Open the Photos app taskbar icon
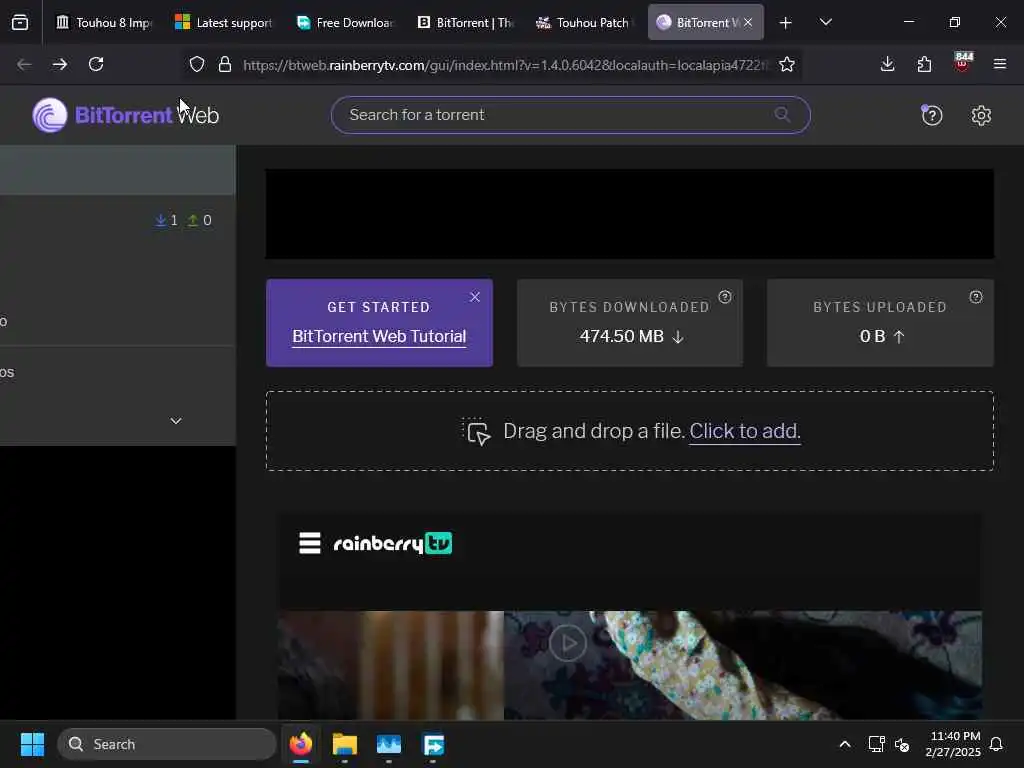 [x=389, y=744]
